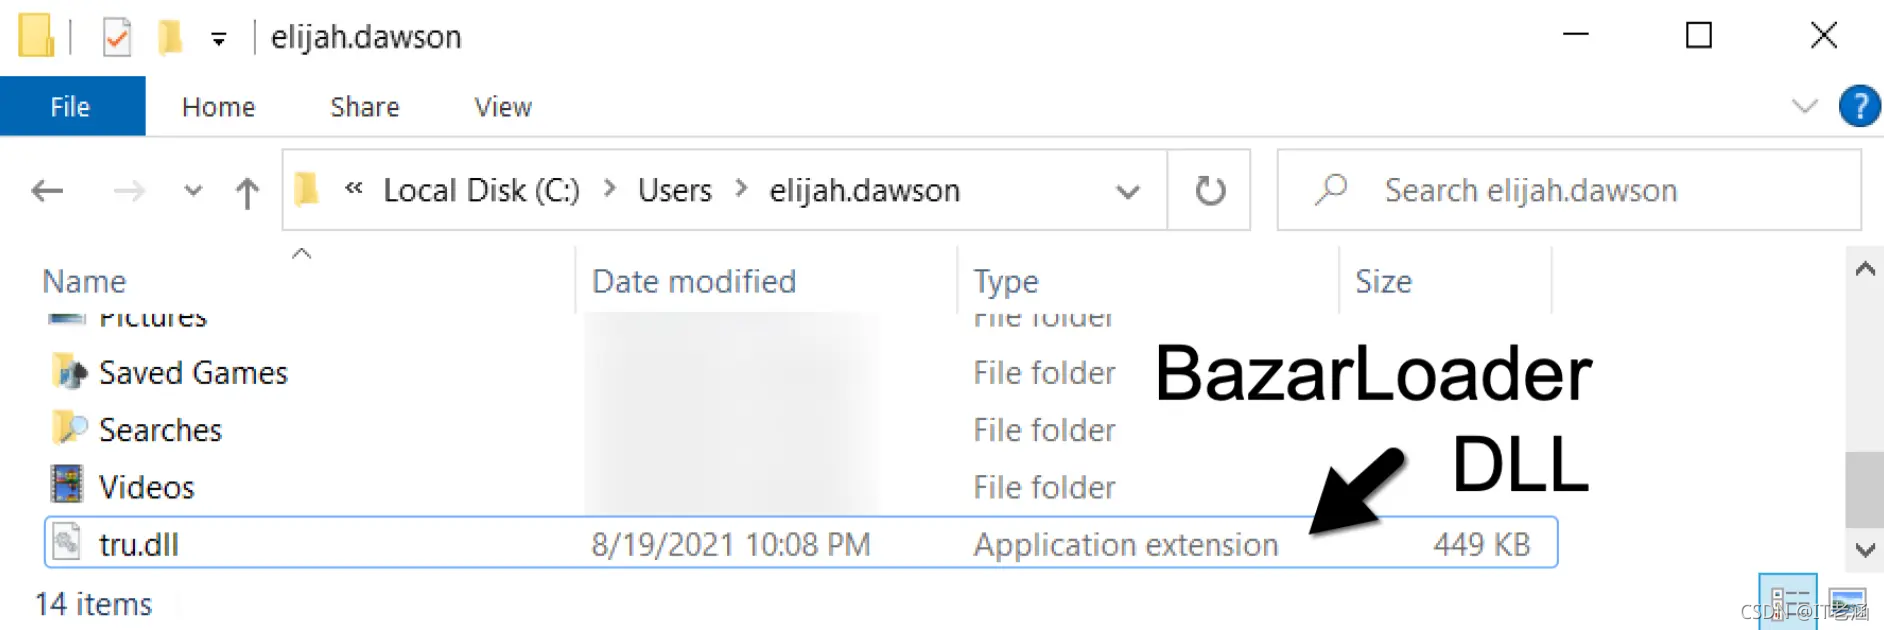Select the tru.dll file
The width and height of the screenshot is (1884, 630).
point(801,543)
